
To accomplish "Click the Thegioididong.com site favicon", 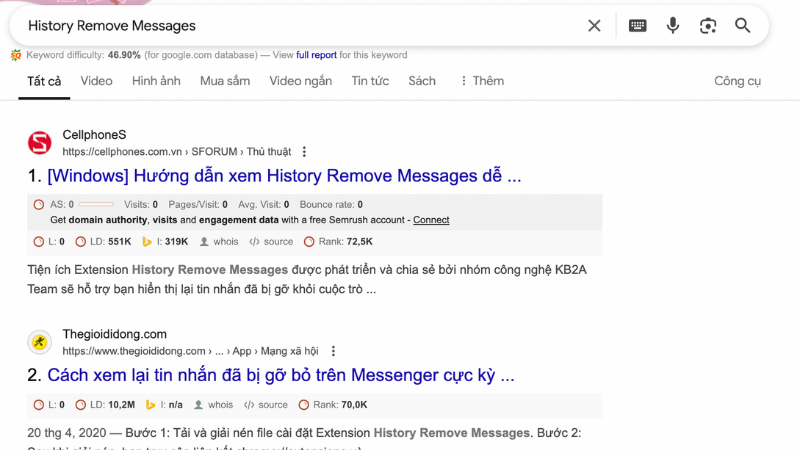I will [40, 342].
